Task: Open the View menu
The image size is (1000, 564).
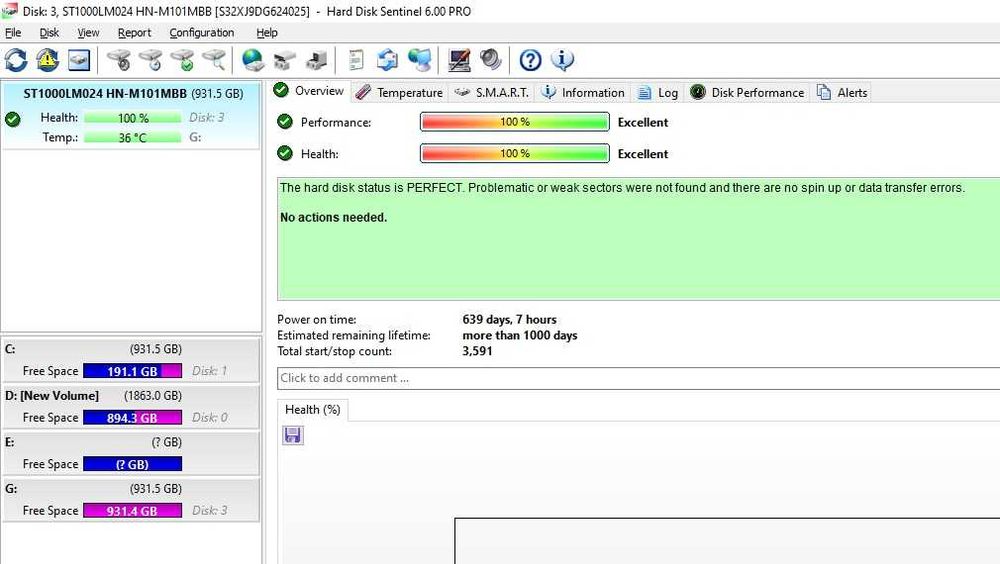Action: click(88, 33)
